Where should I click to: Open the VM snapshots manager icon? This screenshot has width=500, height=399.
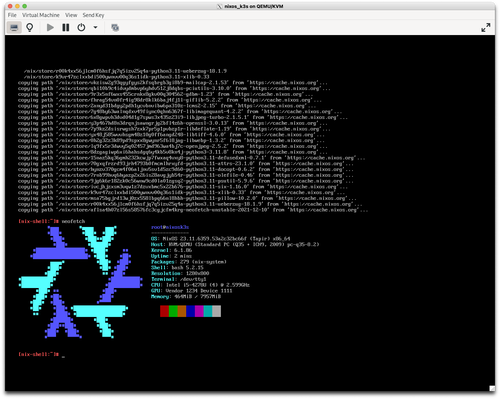point(115,28)
